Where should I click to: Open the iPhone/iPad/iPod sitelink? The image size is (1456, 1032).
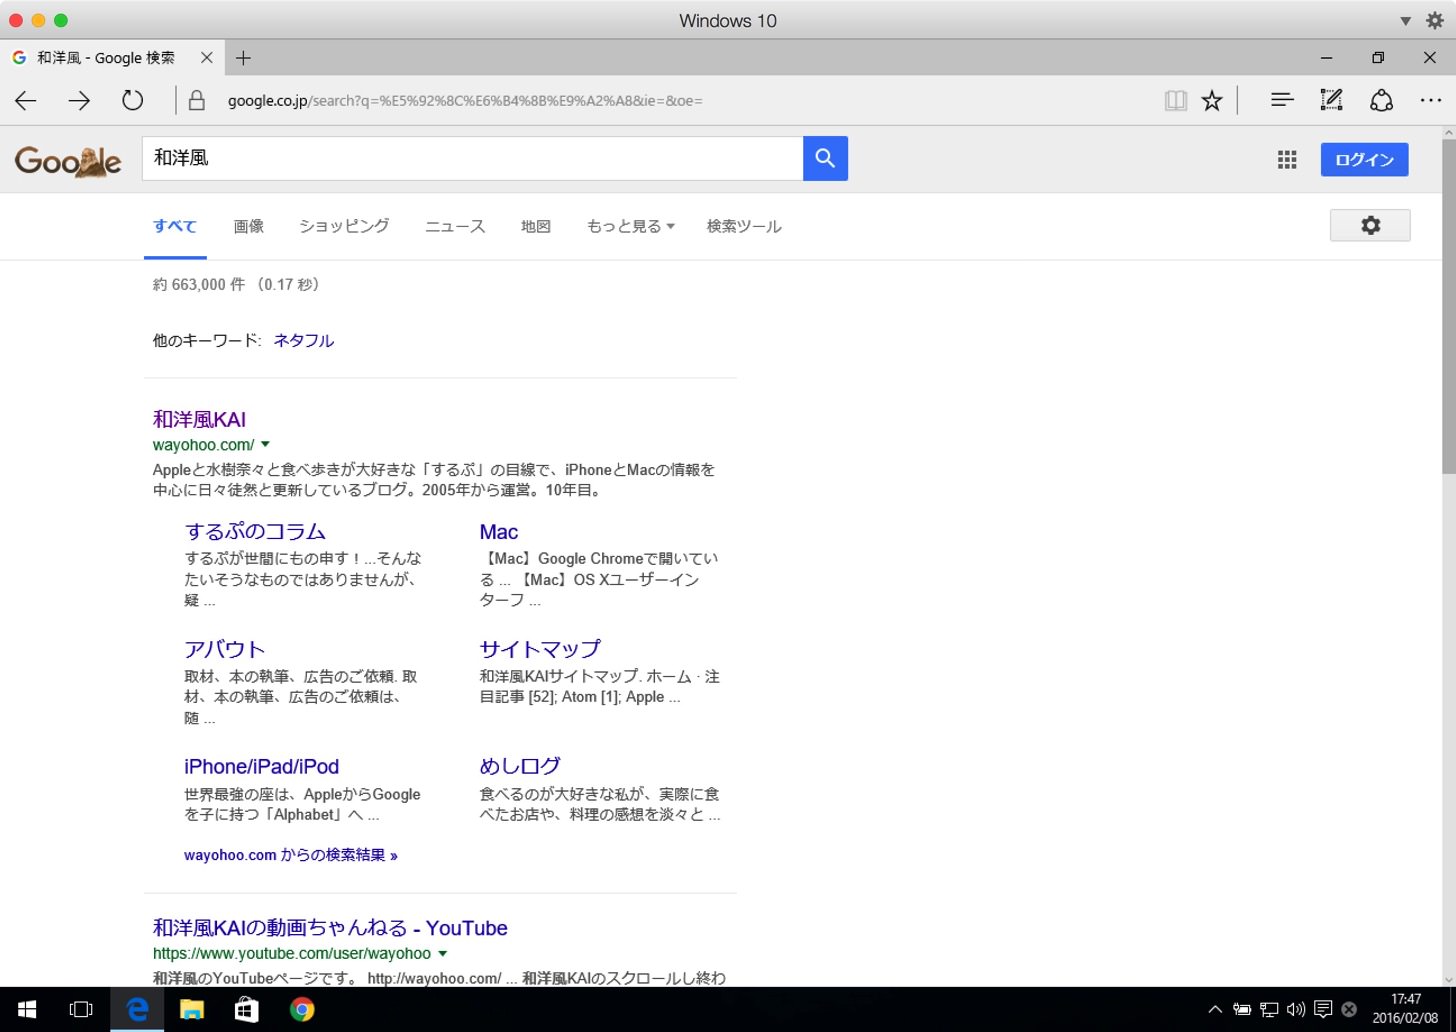coord(262,766)
